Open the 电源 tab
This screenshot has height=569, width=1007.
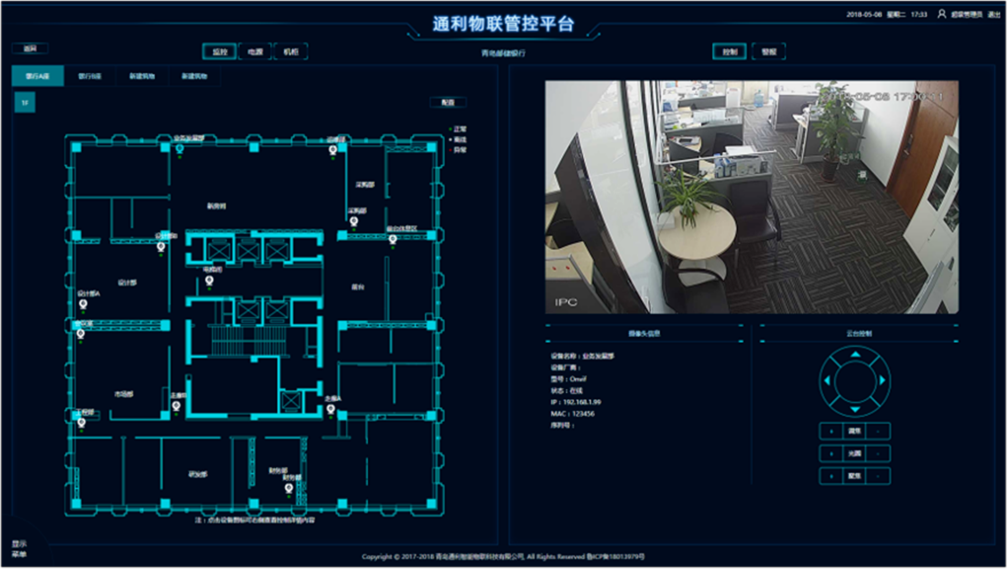254,51
